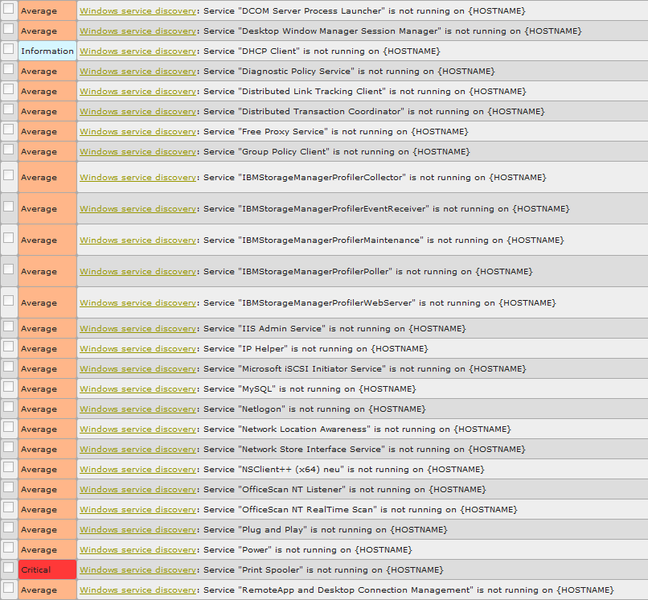Viewport: 648px width, 600px height.
Task: Follow Windows service discovery link for Diagnostic Policy Service
Action: [138, 71]
